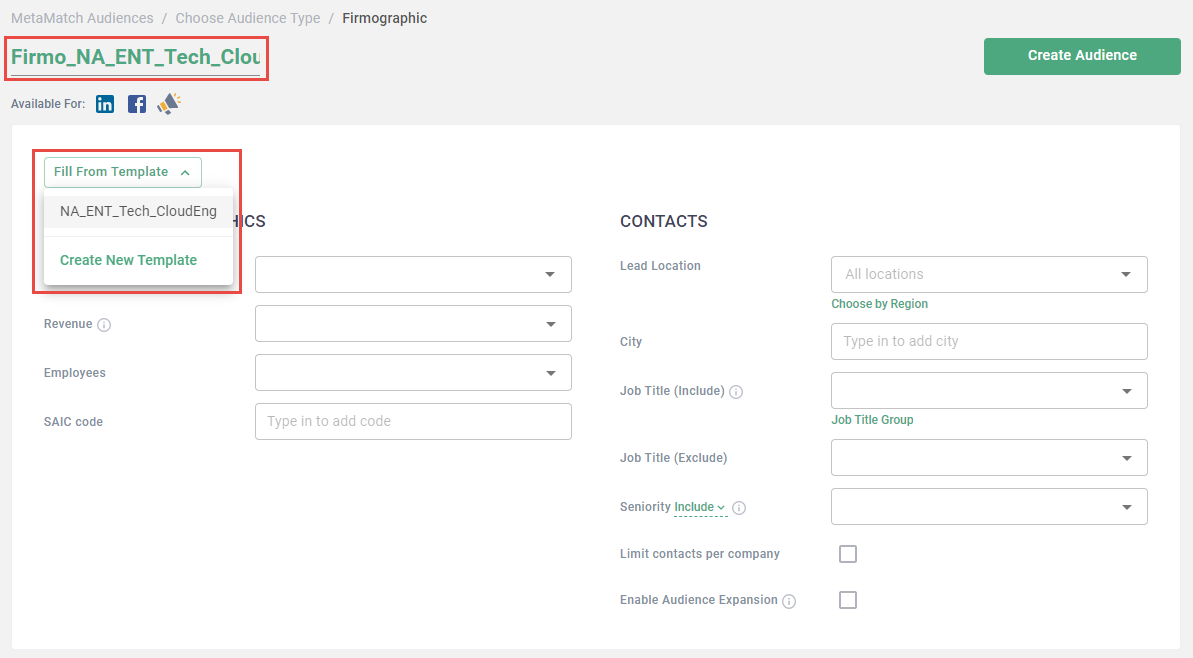Select NA_ENT_Tech_CloudEng template
The image size is (1193, 658).
point(138,211)
